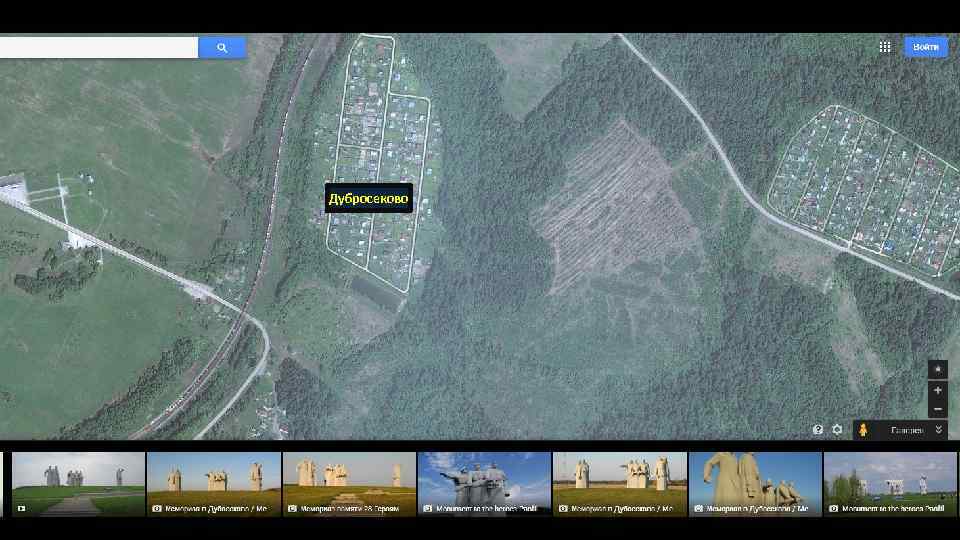Collapse the photo strip with double chevron
The width and height of the screenshot is (960, 540).
pos(938,430)
